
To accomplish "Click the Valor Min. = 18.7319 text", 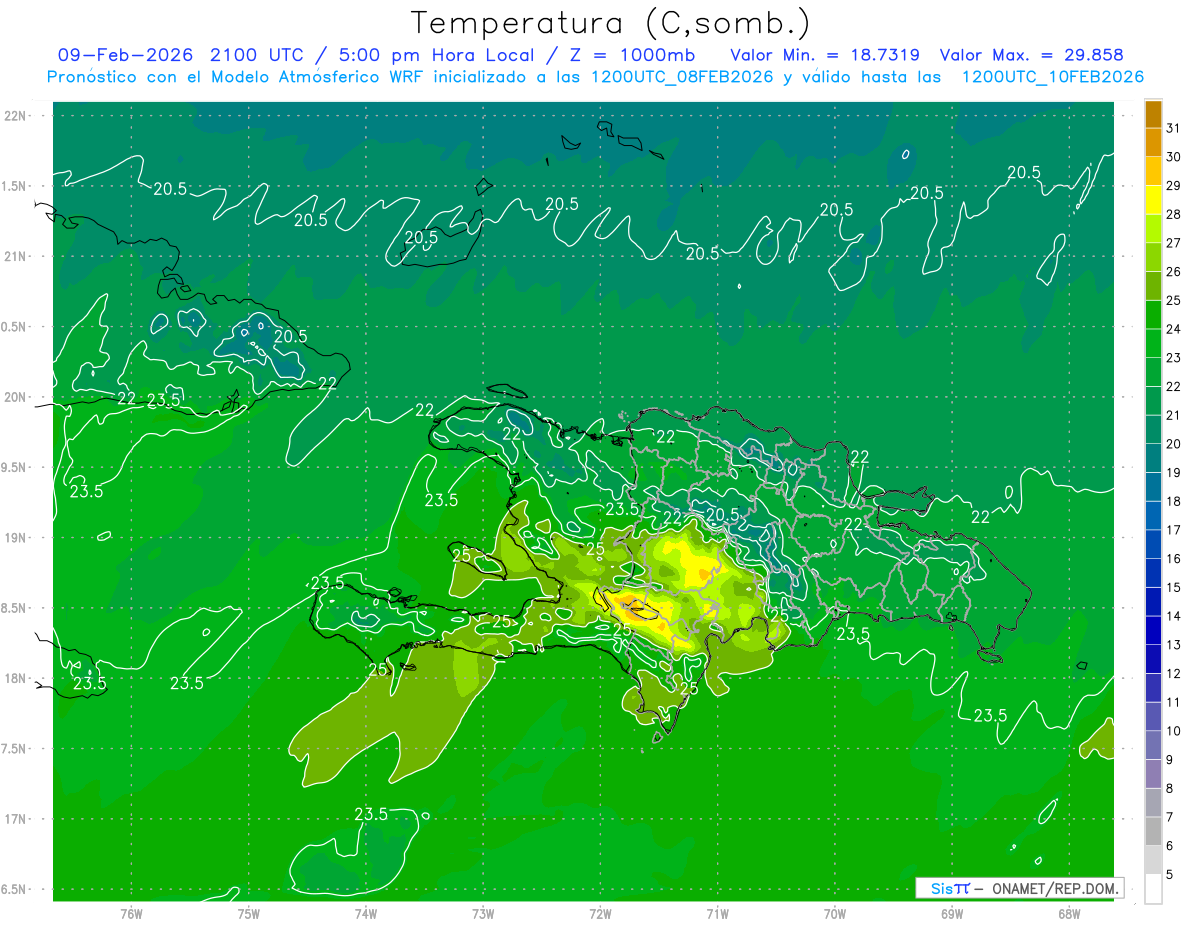I will pos(825,55).
